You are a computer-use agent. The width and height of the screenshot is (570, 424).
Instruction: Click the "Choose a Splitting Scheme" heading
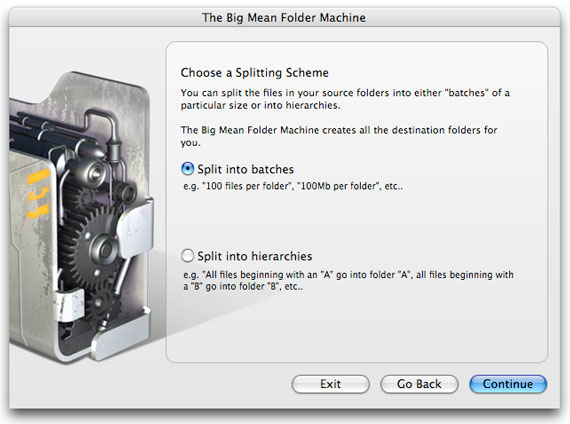(x=254, y=73)
